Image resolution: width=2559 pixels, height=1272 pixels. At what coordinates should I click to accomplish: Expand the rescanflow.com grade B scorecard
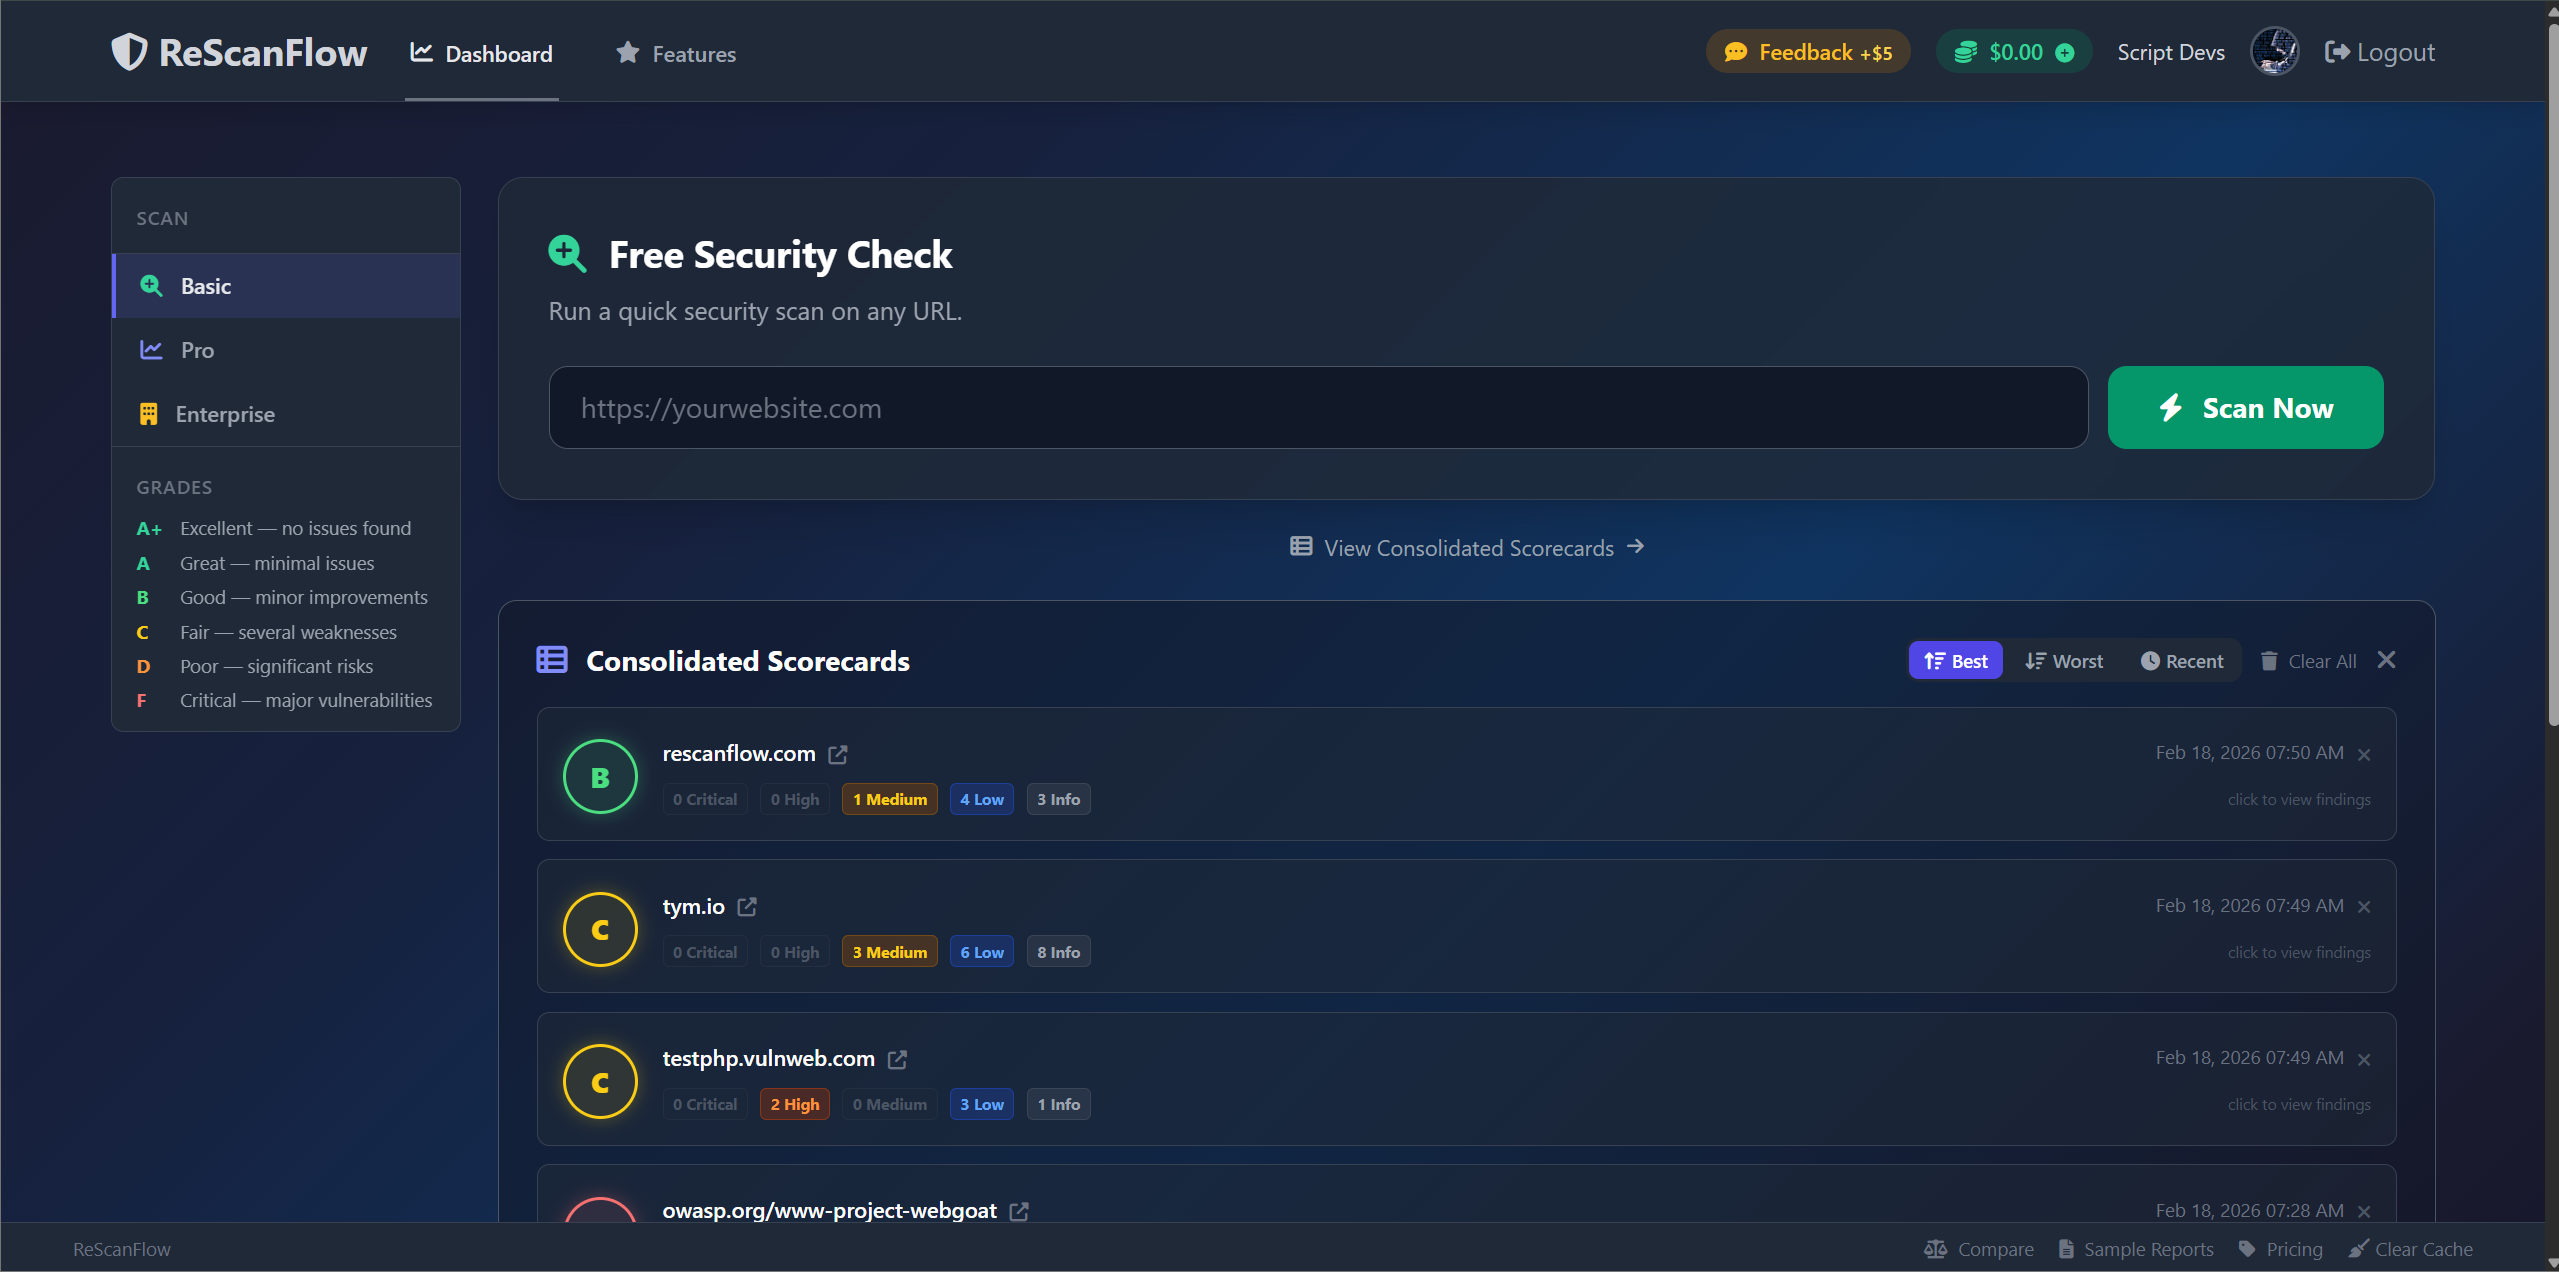(x=600, y=777)
